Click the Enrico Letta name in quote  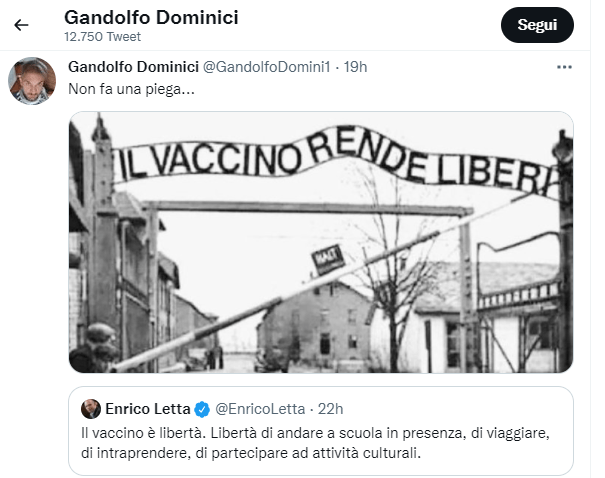pos(148,409)
